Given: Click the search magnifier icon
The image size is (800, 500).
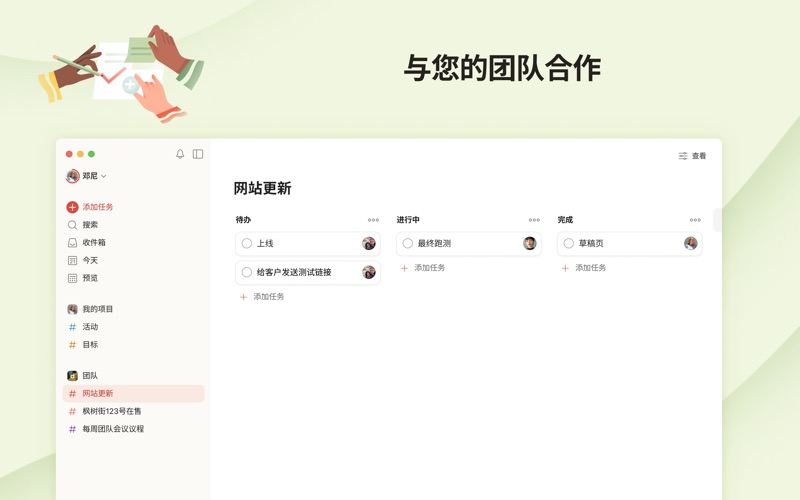Looking at the screenshot, I should (72, 225).
